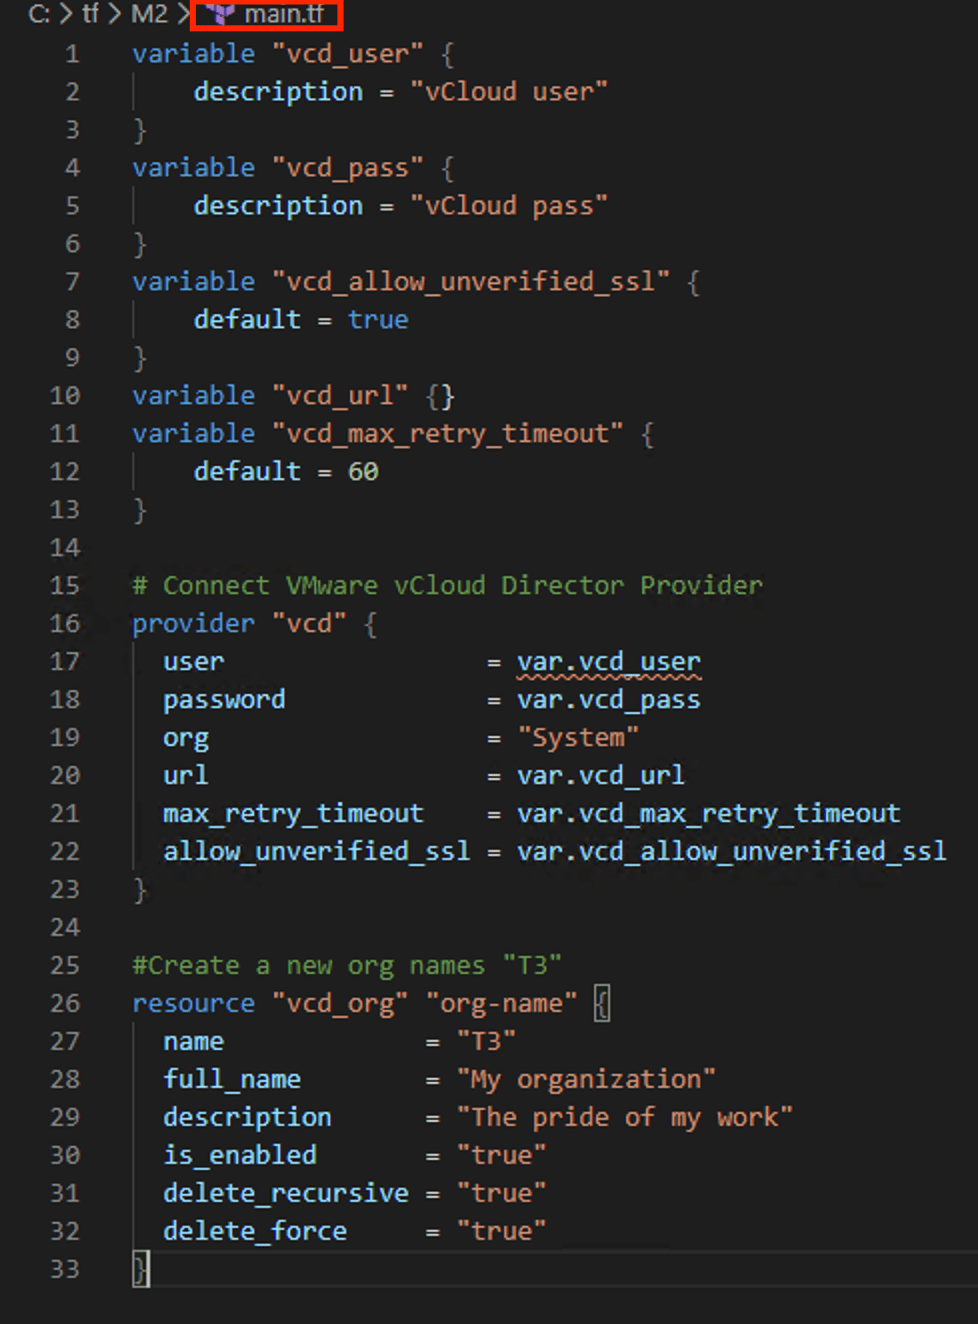Screen dimensions: 978x1324
Task: Expand the M2 folder breadcrumb
Action: pyautogui.click(x=149, y=14)
